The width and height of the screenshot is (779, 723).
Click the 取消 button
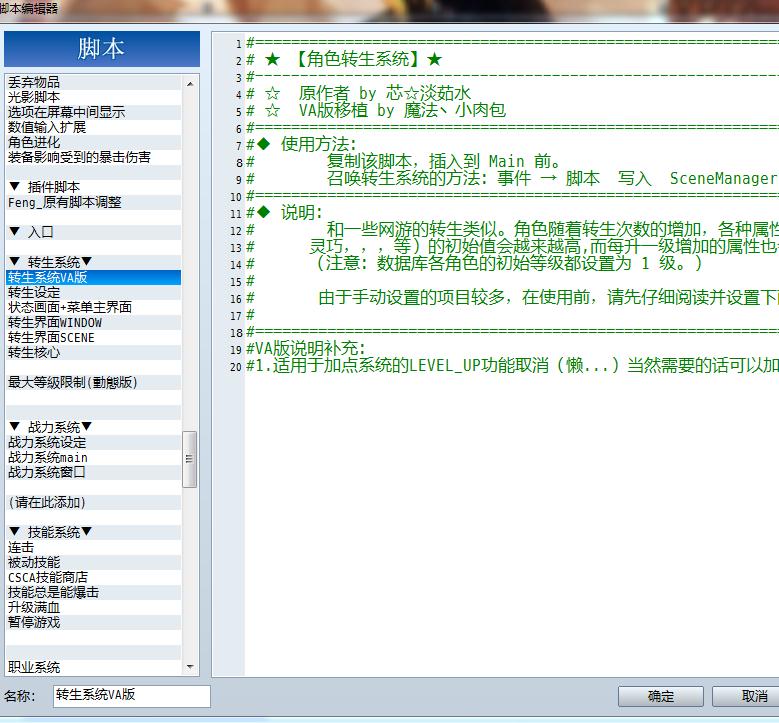pyautogui.click(x=748, y=696)
